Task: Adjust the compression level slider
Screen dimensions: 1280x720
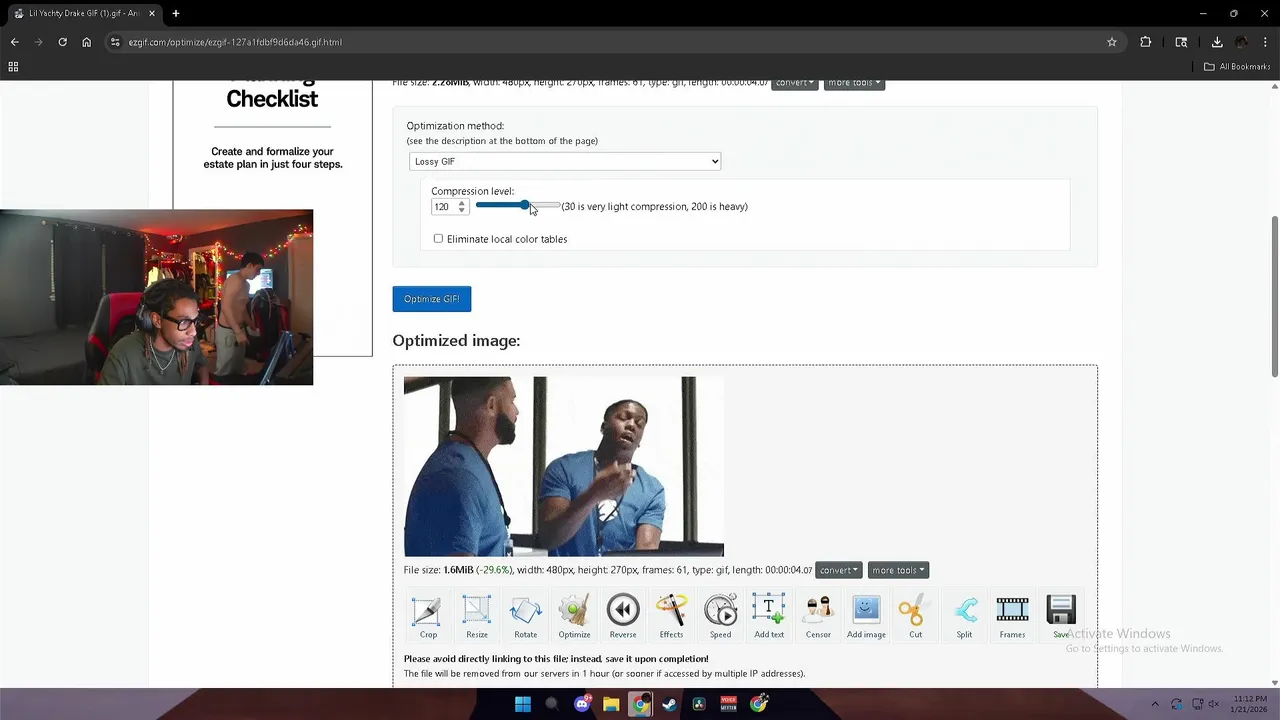Action: pos(518,206)
